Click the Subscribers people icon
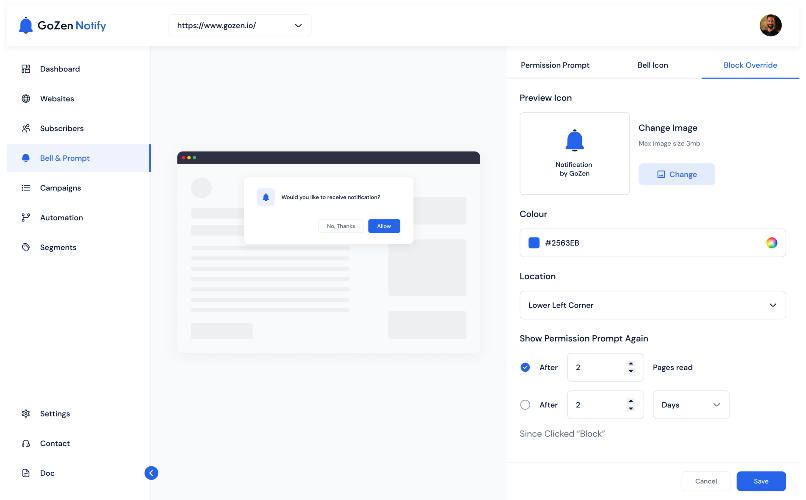 coord(26,128)
